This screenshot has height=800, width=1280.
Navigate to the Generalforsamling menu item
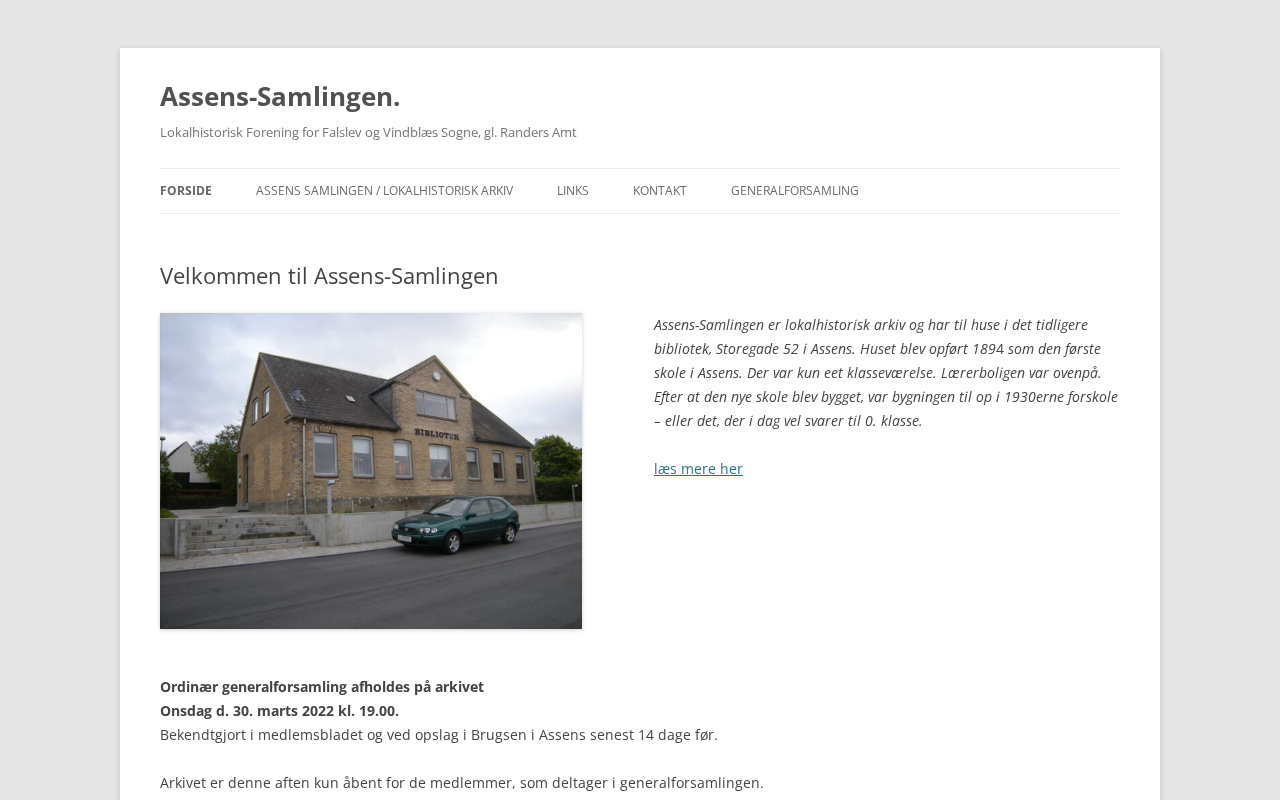coord(795,190)
